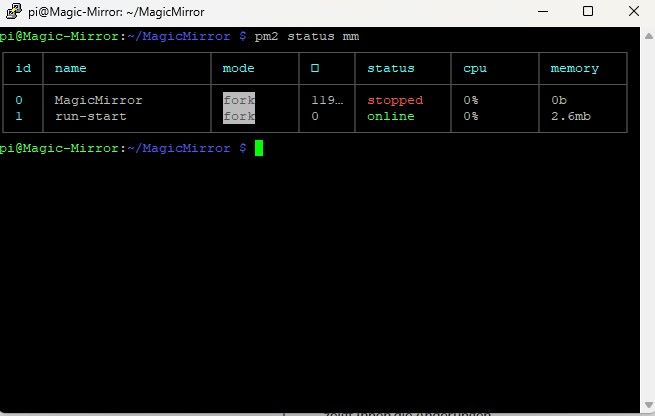Click the red 'stopped' status text
655x416 pixels.
click(x=395, y=100)
